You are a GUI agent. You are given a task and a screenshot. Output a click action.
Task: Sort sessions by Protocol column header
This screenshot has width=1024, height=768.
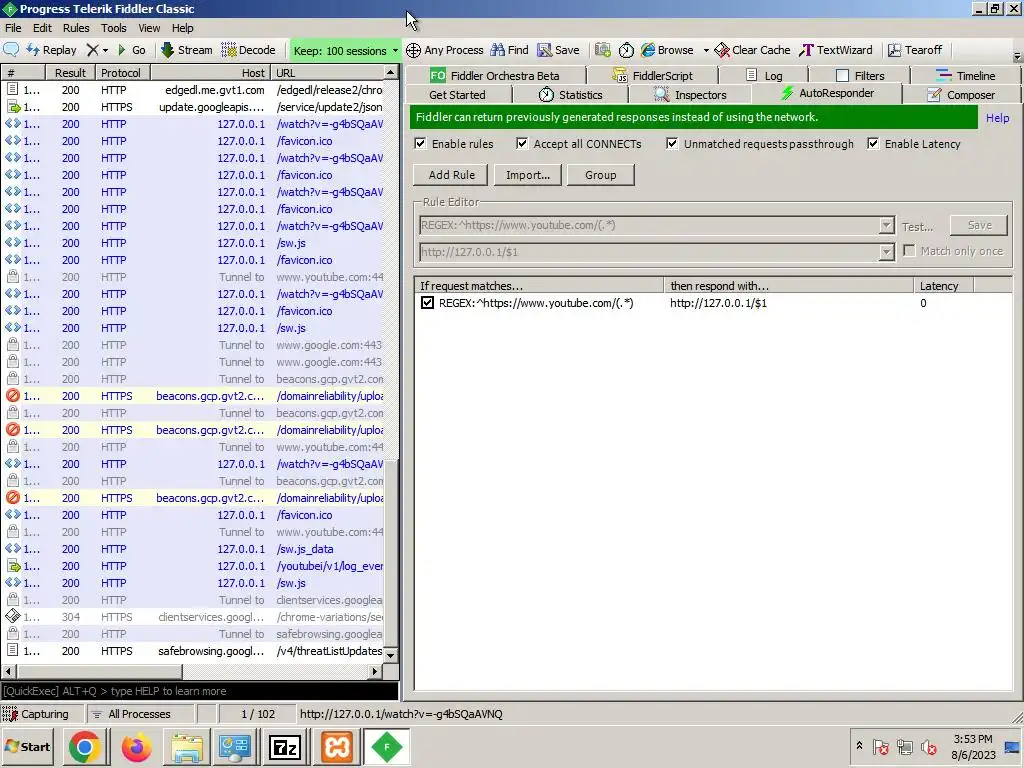coord(121,72)
